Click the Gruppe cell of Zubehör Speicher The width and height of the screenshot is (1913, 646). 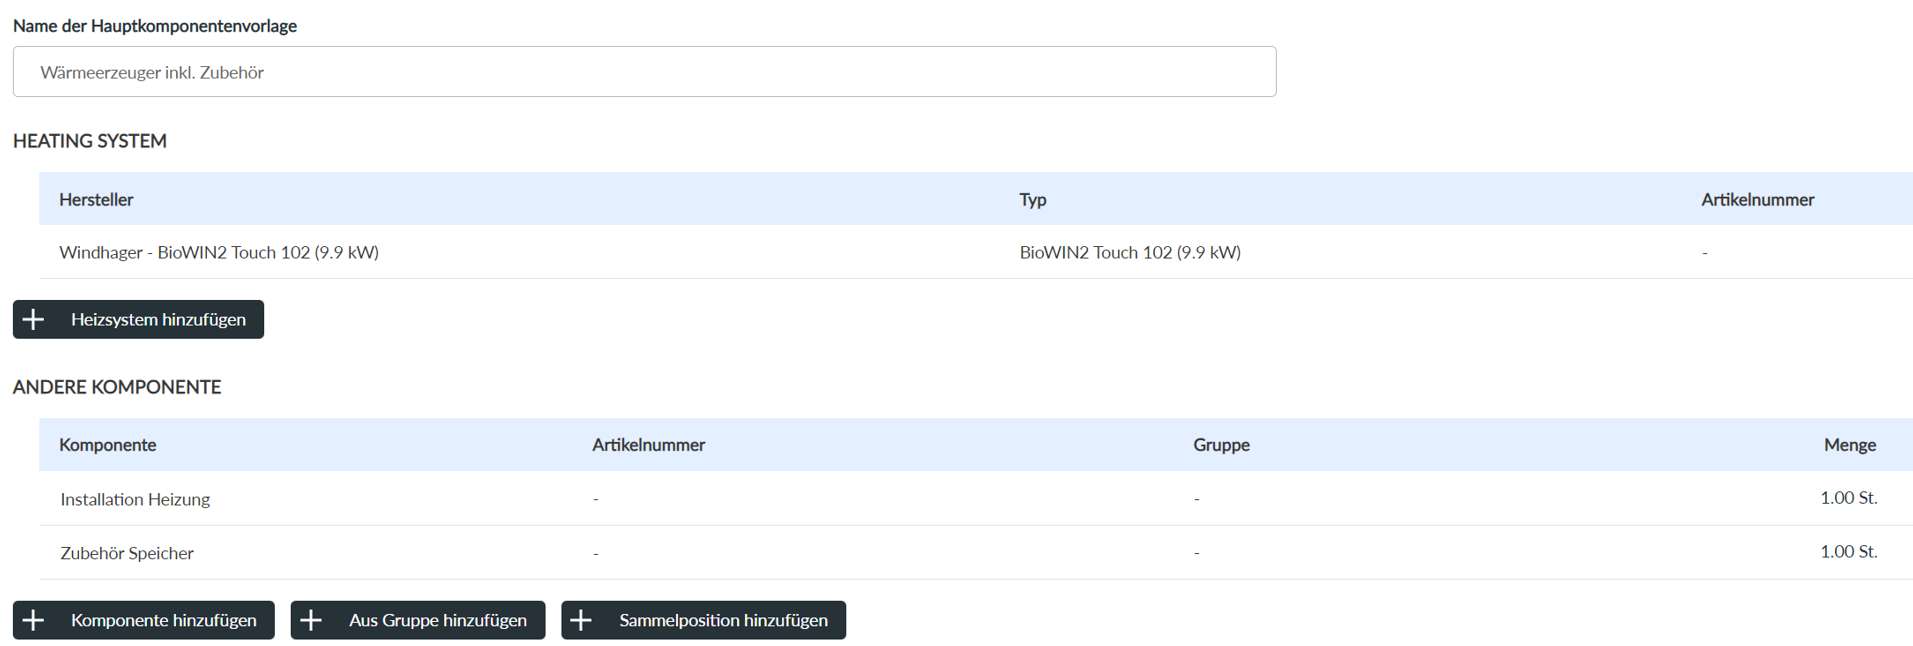click(1197, 553)
